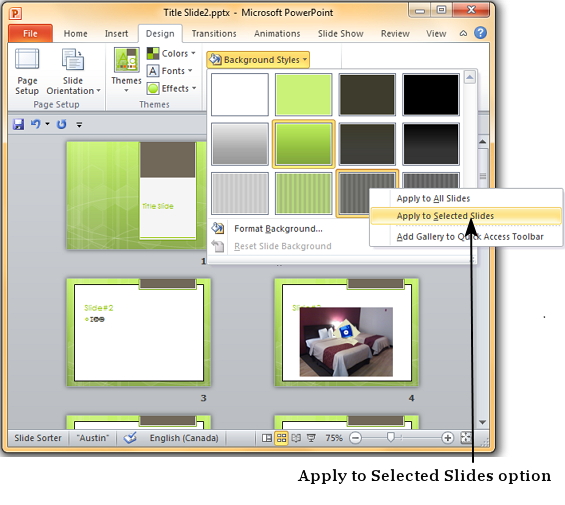The width and height of the screenshot is (565, 505).
Task: Choose the gray gradient background style
Action: pos(240,144)
